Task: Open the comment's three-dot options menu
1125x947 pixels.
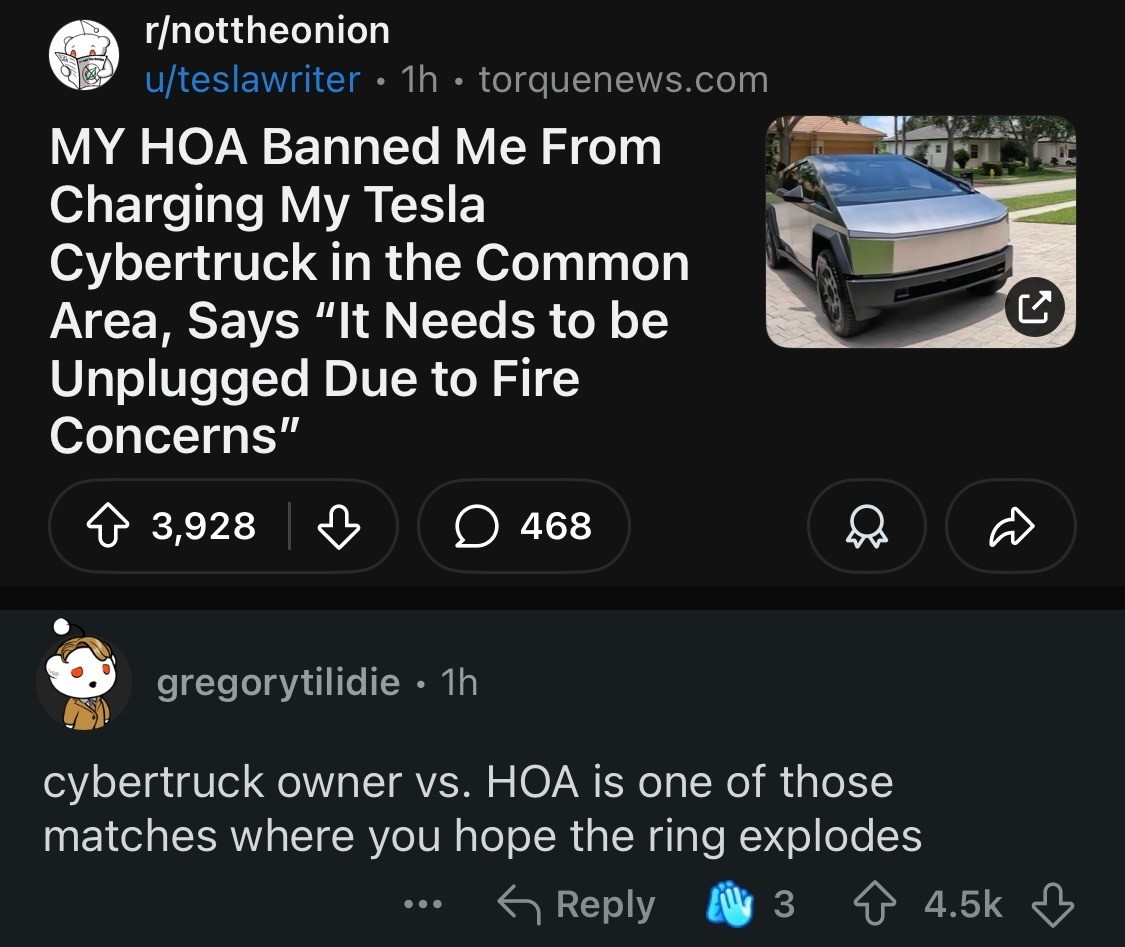Action: tap(423, 904)
